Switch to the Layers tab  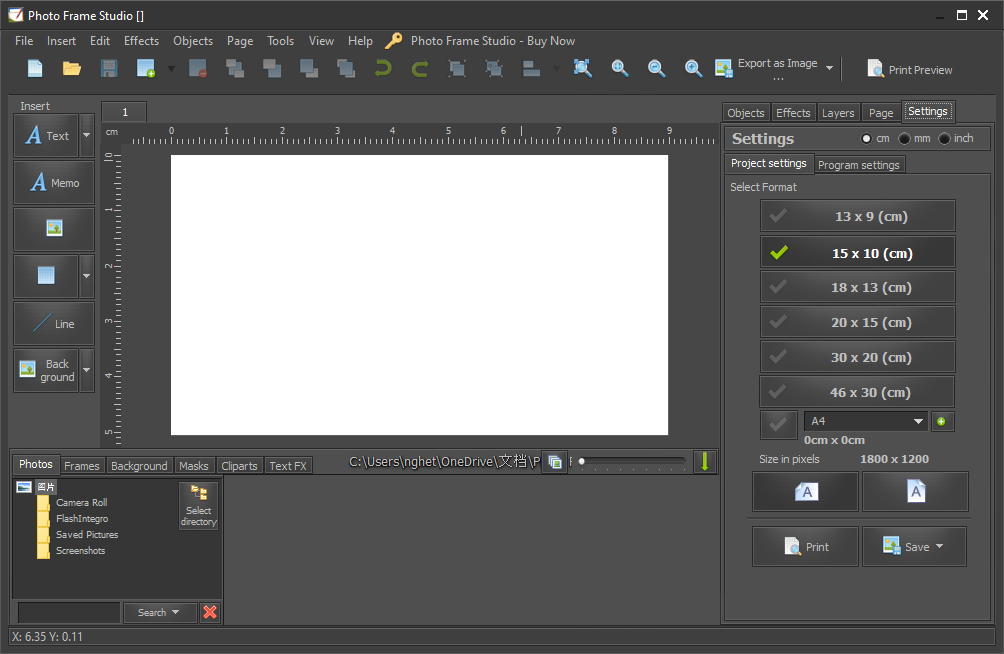[x=837, y=113]
